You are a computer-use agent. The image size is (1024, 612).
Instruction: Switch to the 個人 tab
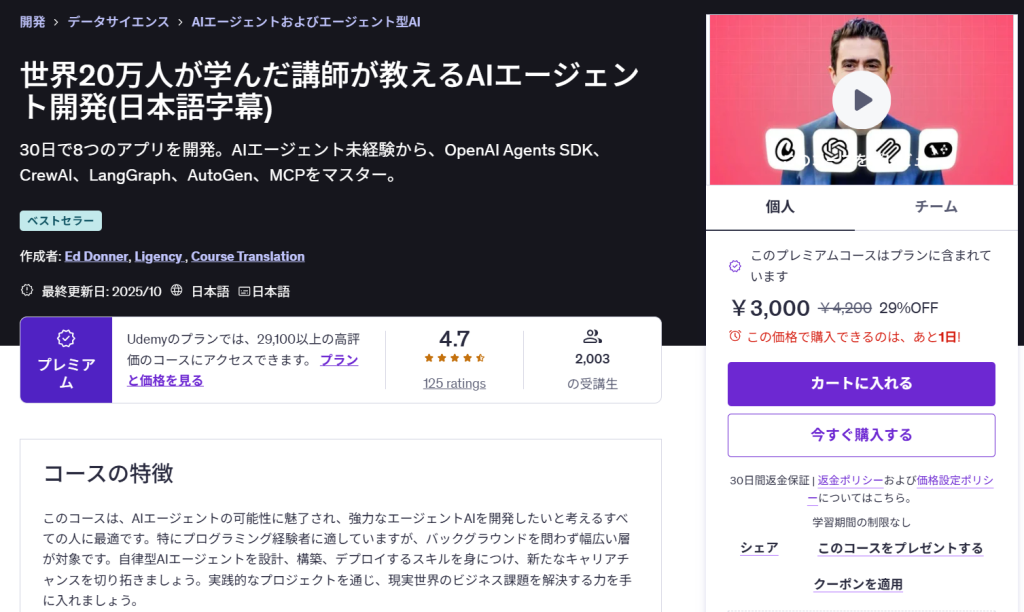[x=780, y=207]
